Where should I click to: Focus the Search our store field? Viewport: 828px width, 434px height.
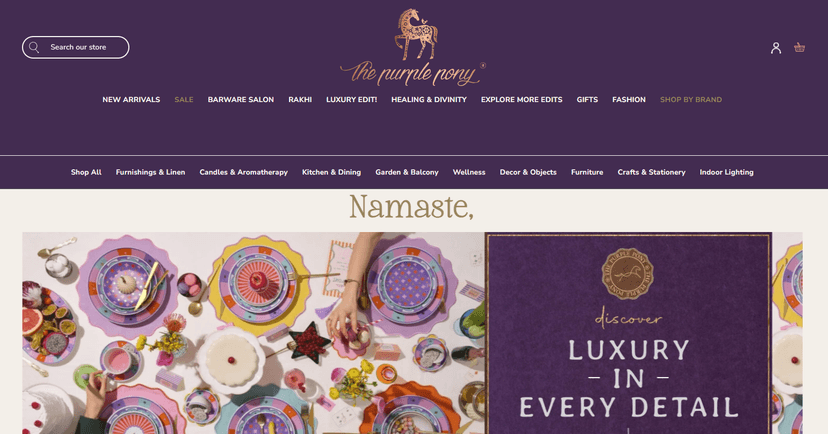pos(76,48)
